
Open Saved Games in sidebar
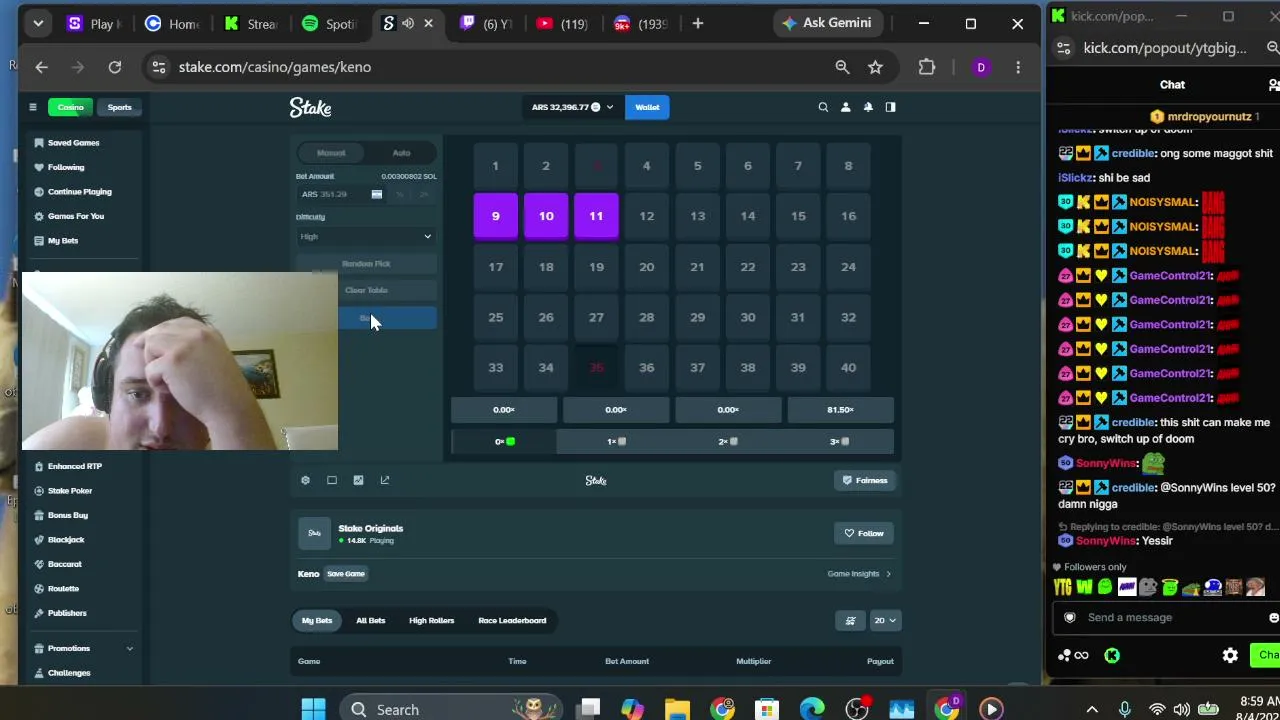click(74, 143)
